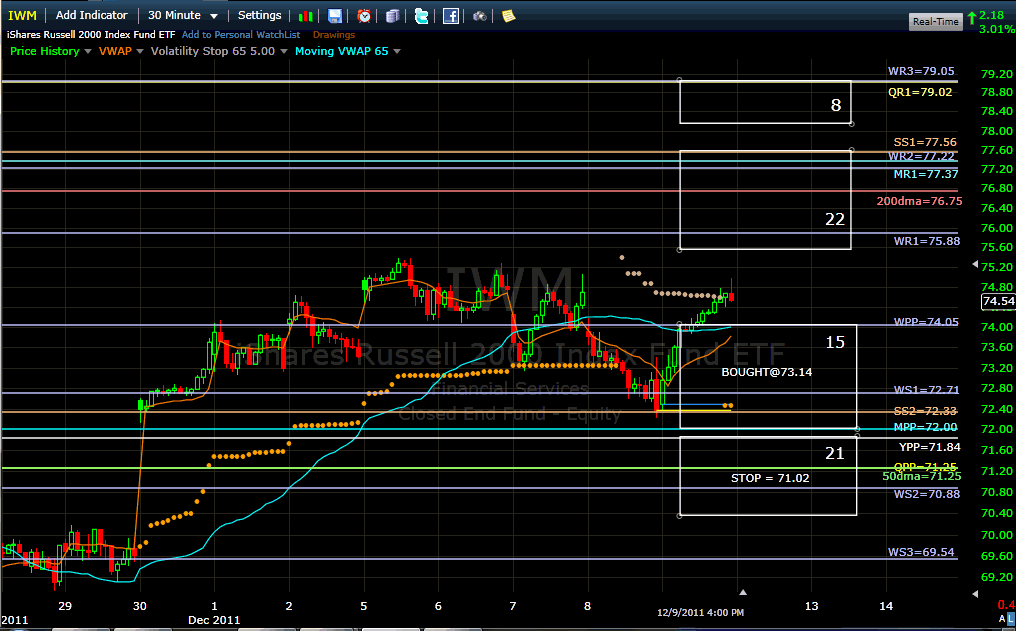Click the WS1=72.71 support label
Screen dimensions: 1016x631
coord(927,389)
